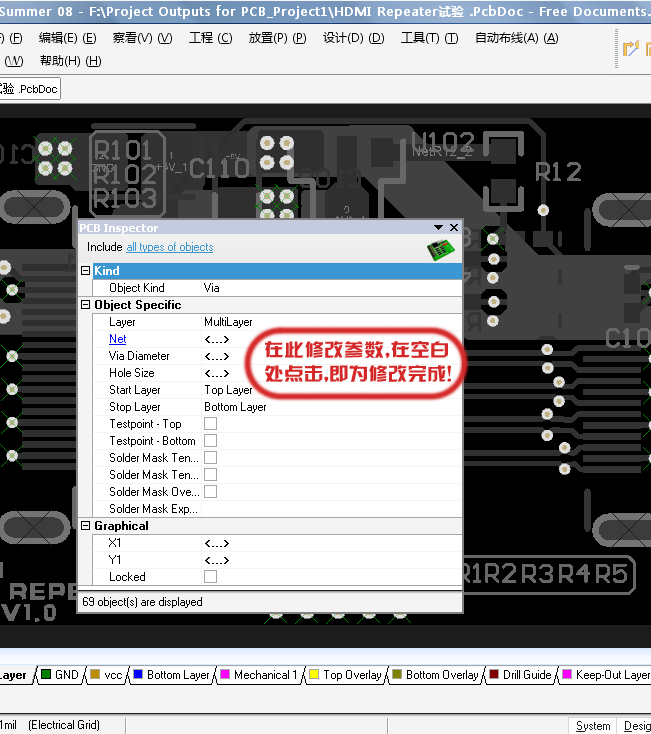Edit the Hole Size value field
Viewport: 651px width, 734px height.
coord(331,373)
